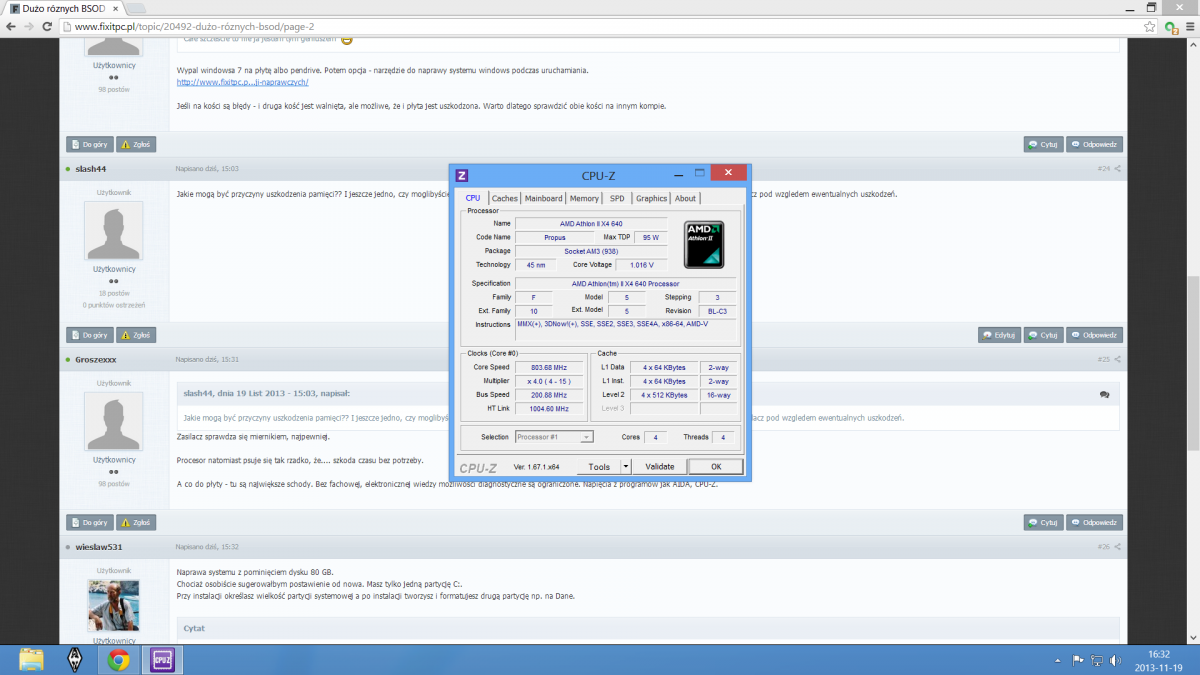Reload the page with the refresh icon
The image size is (1200, 675).
tap(48, 26)
